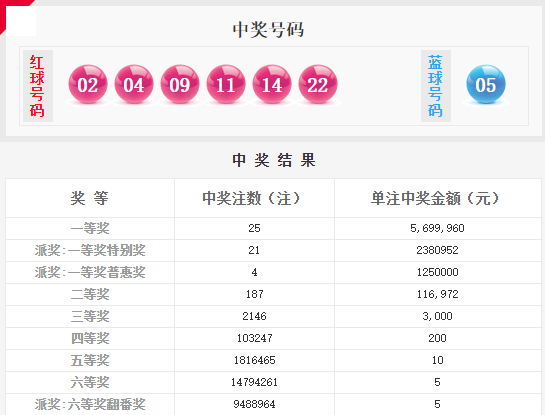545x415 pixels.
Task: Click red ball number 09
Action: (x=180, y=84)
